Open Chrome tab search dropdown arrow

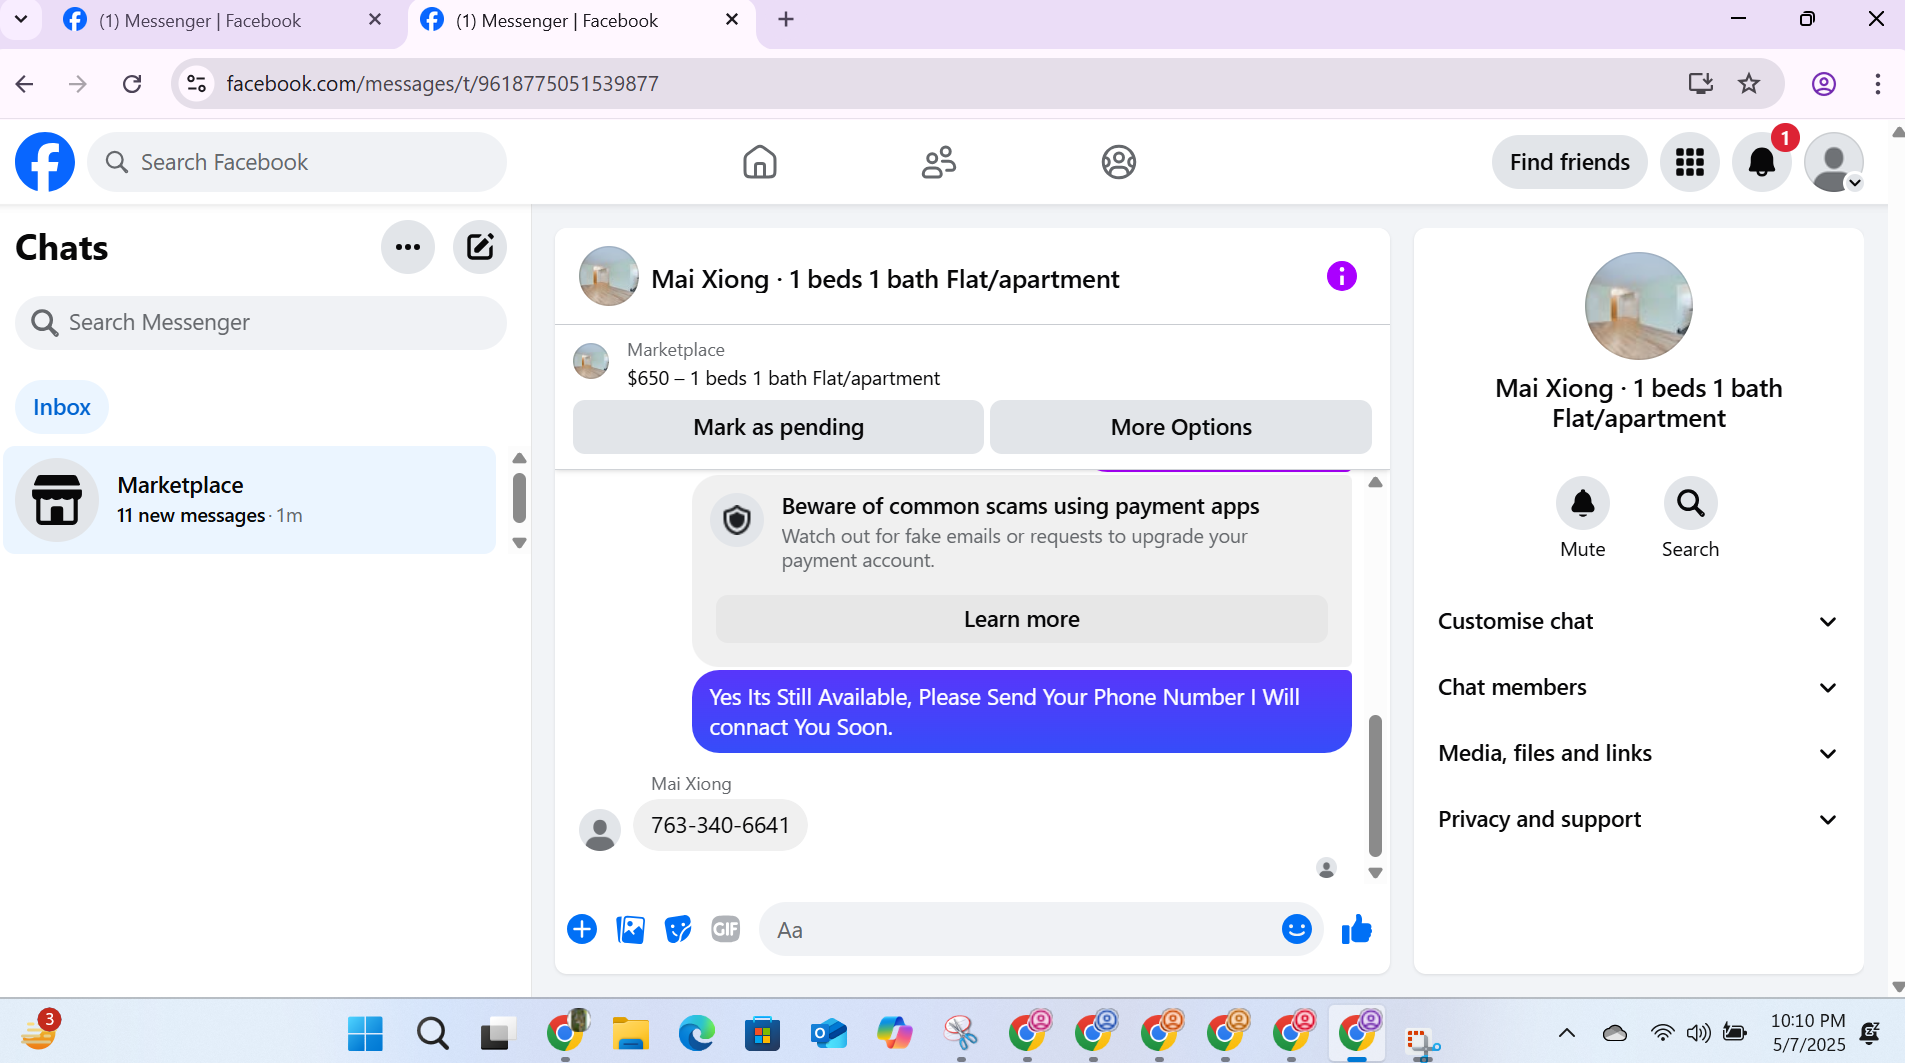click(x=21, y=19)
